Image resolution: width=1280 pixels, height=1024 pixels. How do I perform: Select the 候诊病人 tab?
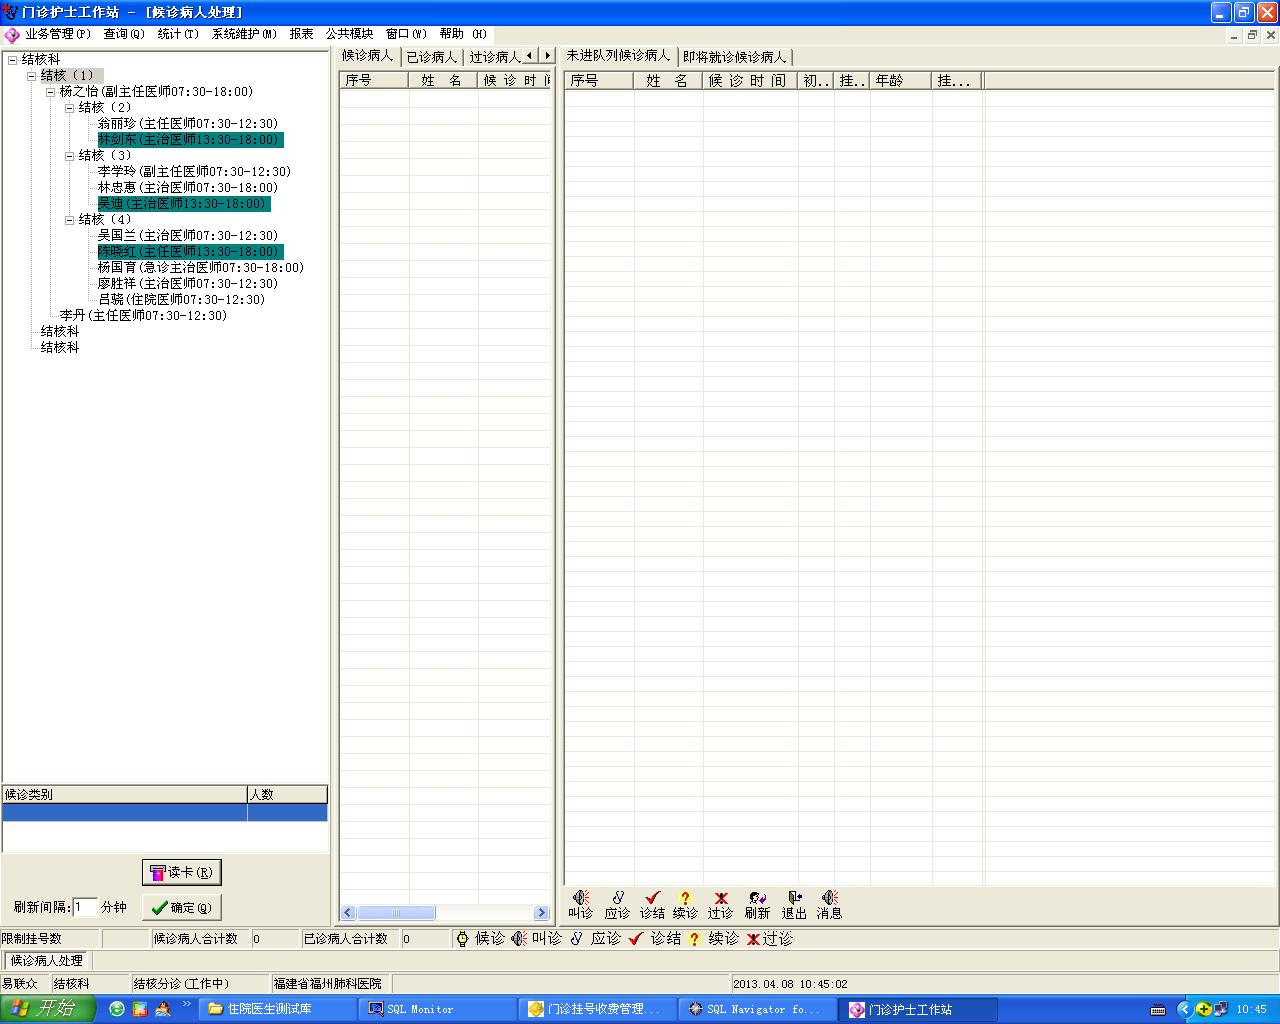[368, 55]
